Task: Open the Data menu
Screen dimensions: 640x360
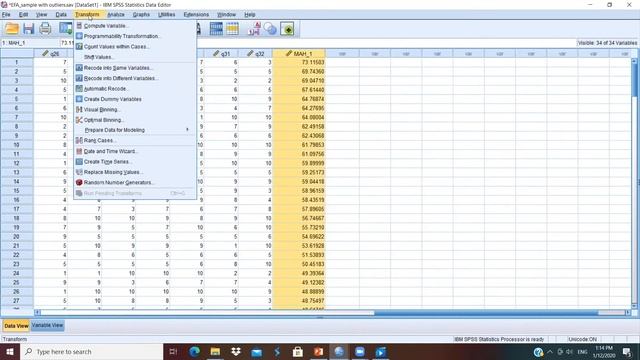Action: pos(61,14)
